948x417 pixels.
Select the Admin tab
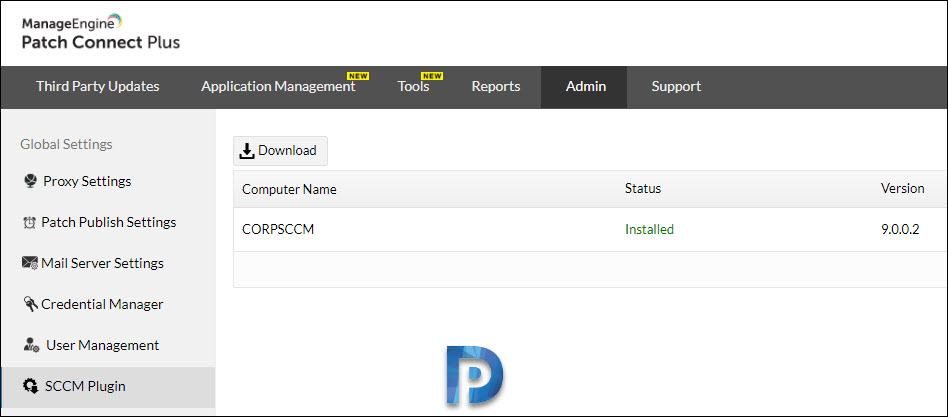tap(585, 86)
